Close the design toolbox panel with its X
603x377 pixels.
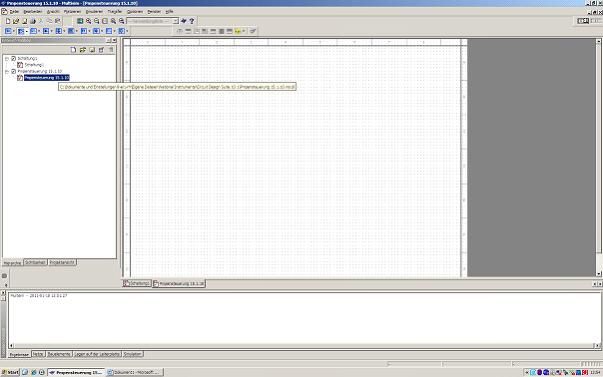coord(114,40)
